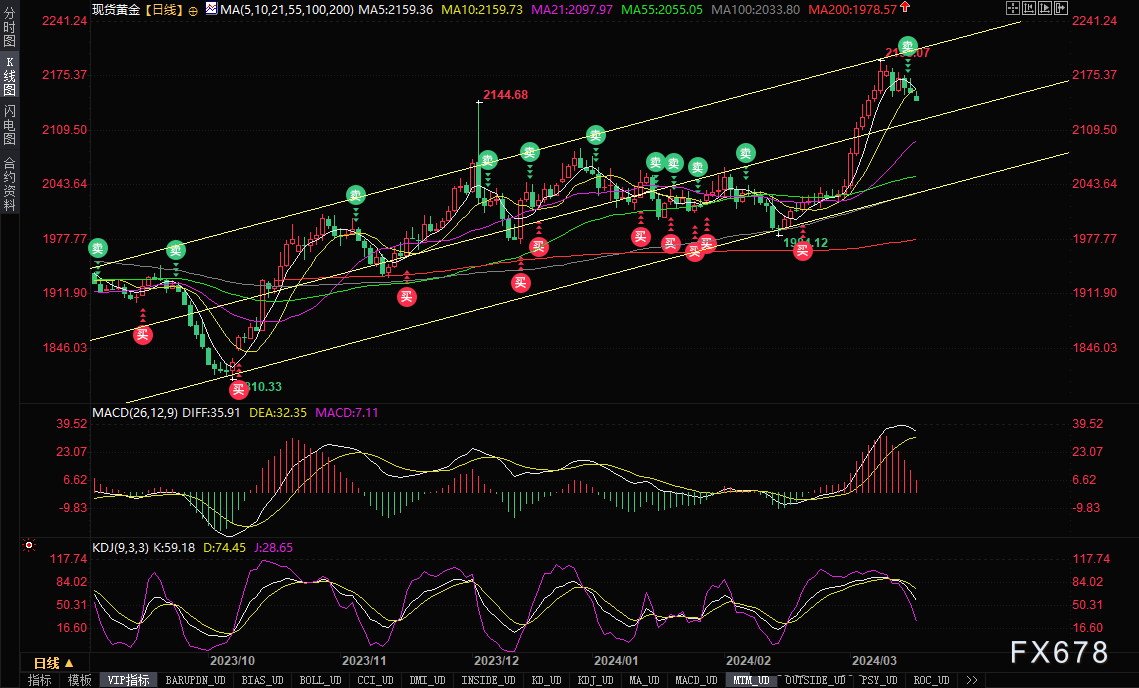1139x688 pixels.
Task: Click the K:59.18 value
Action: pyautogui.click(x=173, y=548)
